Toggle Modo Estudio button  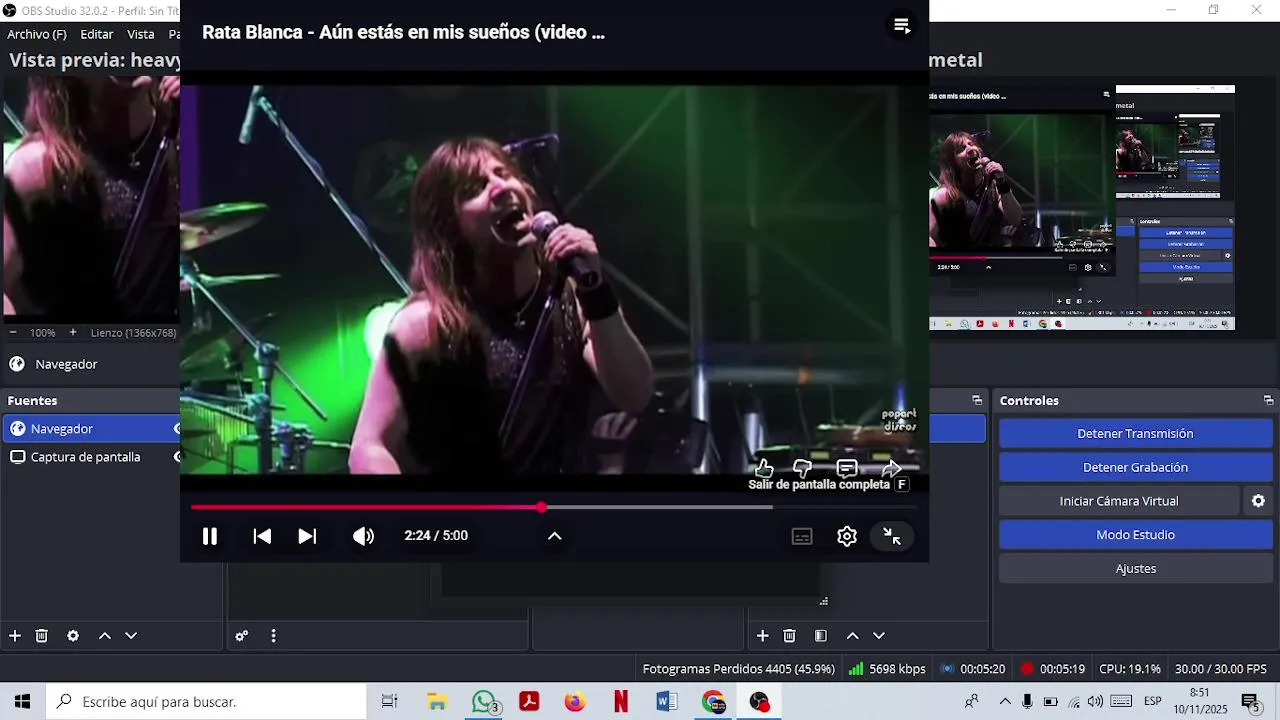[1135, 535]
